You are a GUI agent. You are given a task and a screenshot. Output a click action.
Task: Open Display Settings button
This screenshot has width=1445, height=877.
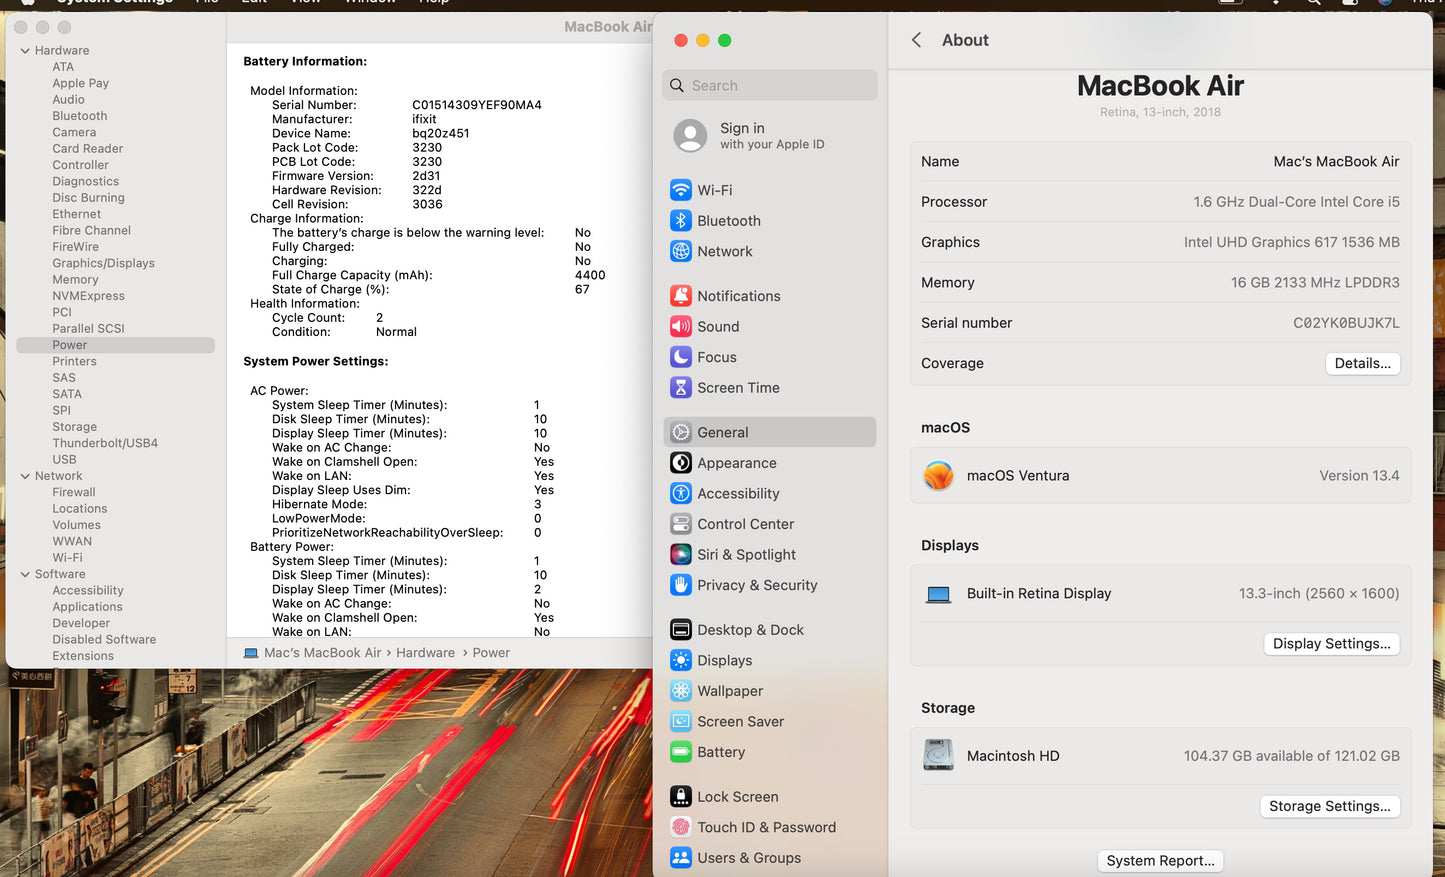pos(1331,644)
